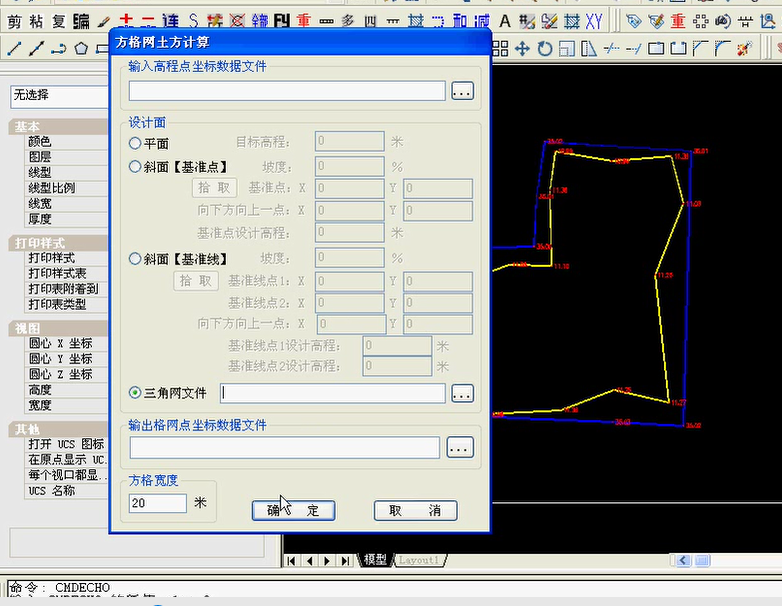Screen dimensions: 782x606
Task: Click the 线宽 property row
Action: point(66,203)
